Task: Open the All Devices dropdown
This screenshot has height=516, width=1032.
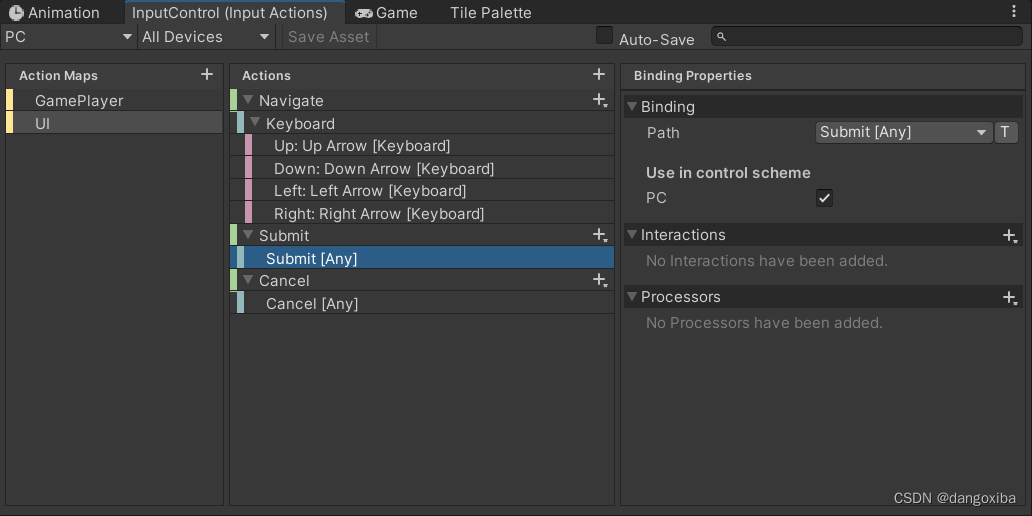Action: 205,37
